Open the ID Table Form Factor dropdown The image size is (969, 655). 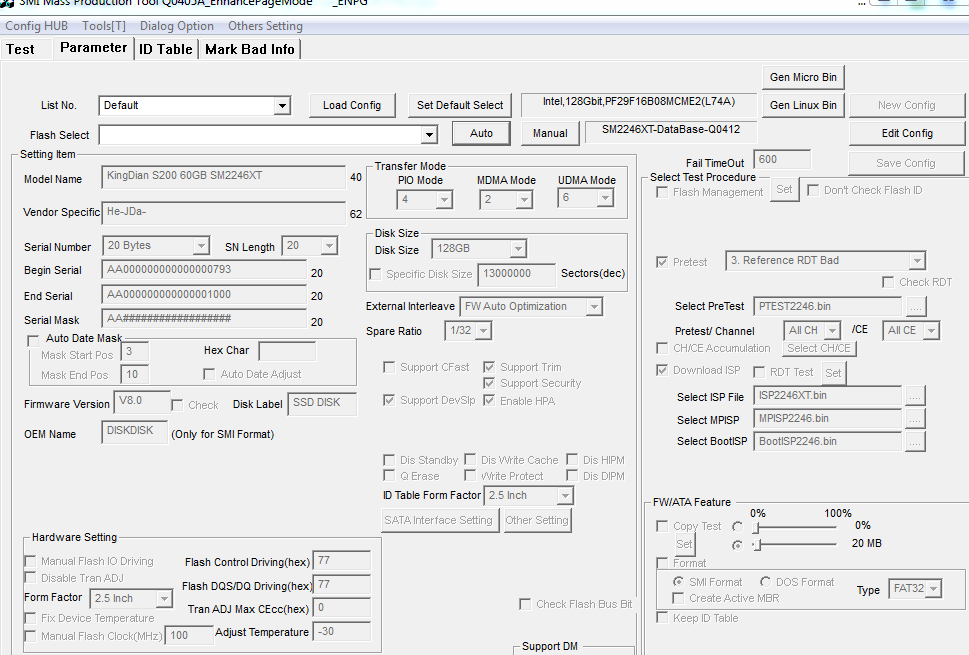pyautogui.click(x=565, y=496)
